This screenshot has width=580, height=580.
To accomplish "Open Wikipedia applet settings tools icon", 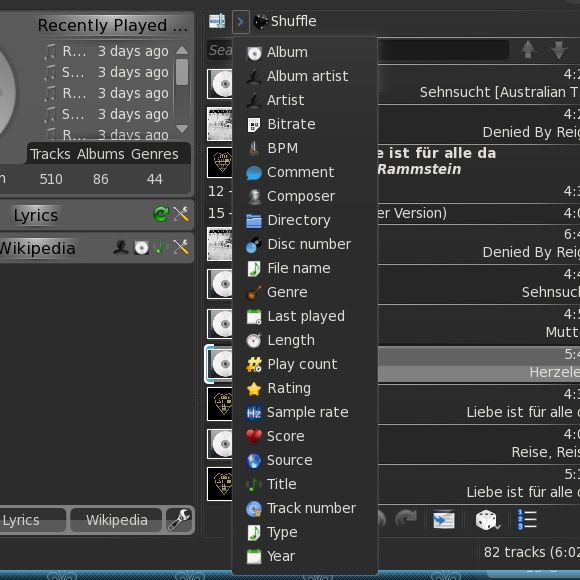I will point(181,247).
